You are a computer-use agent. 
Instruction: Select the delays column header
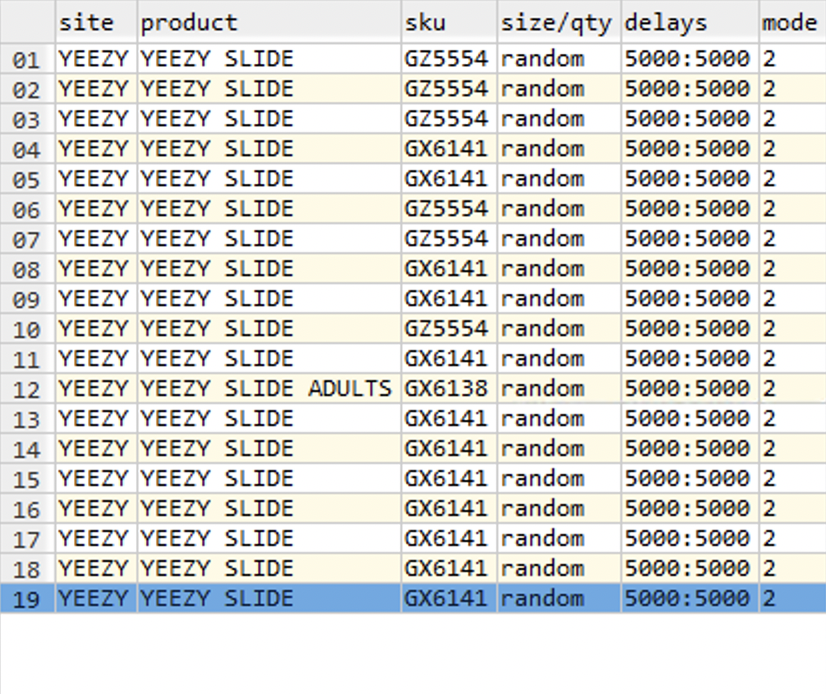(690, 23)
